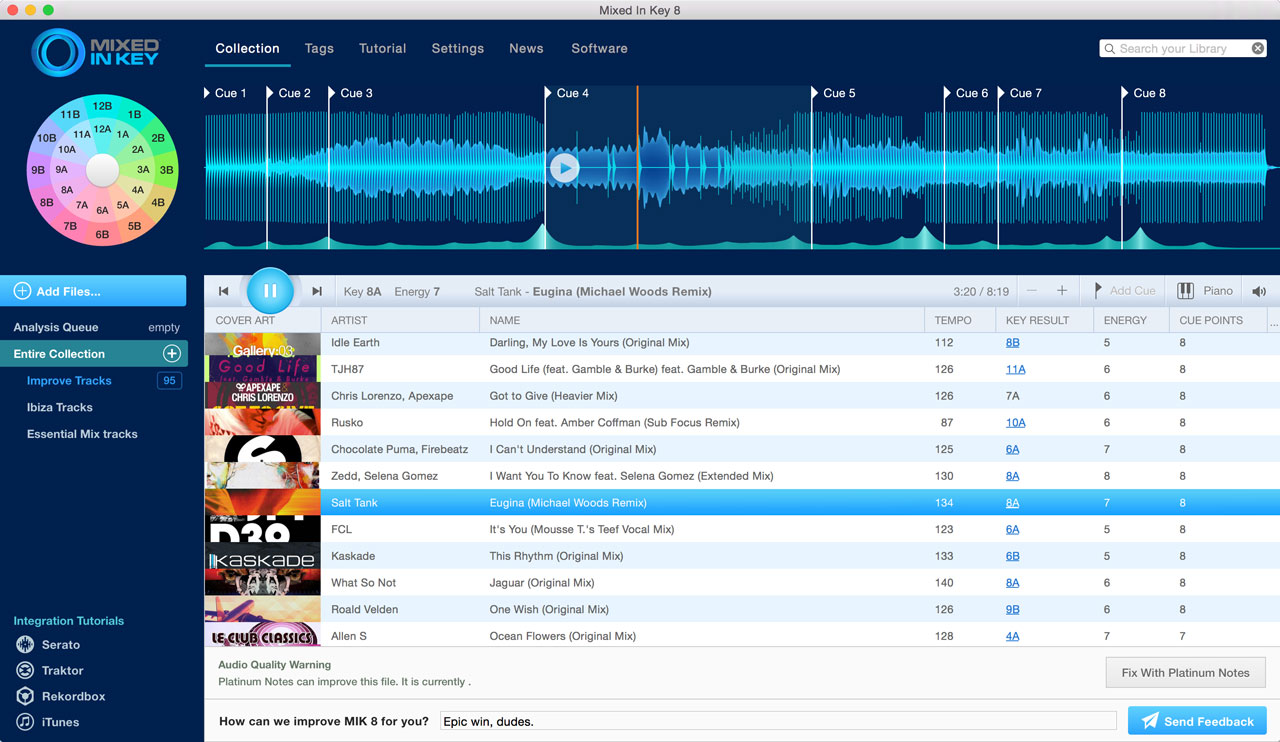Image resolution: width=1280 pixels, height=742 pixels.
Task: Open Rekordbox integration tutorial
Action: point(60,696)
